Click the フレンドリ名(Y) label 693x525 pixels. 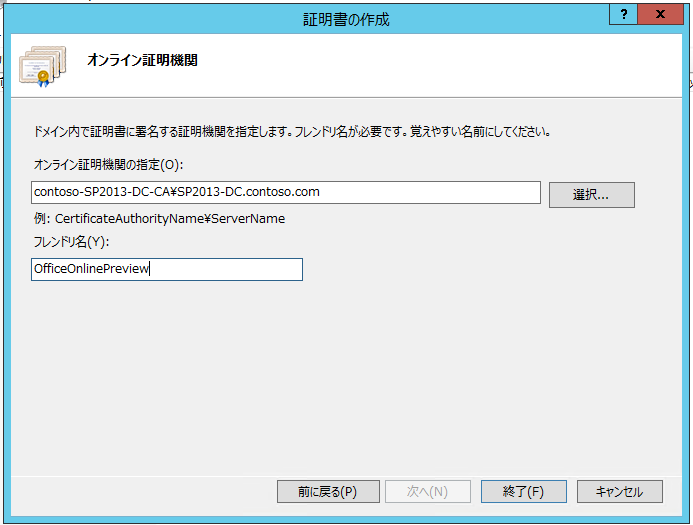point(71,242)
